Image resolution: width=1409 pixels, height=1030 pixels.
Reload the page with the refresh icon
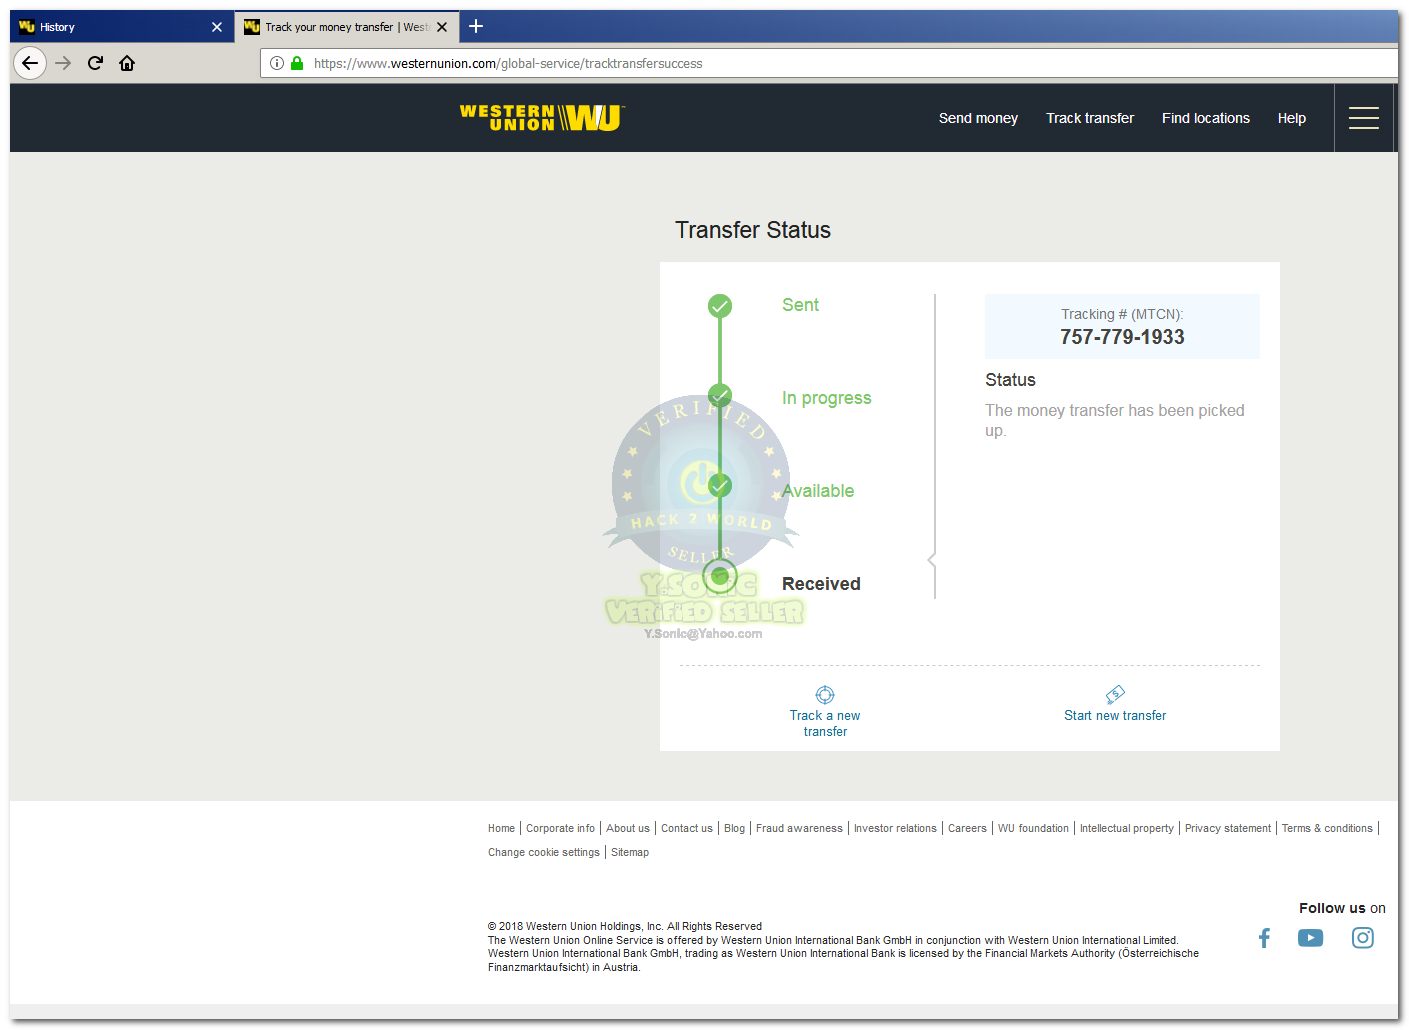tap(95, 63)
